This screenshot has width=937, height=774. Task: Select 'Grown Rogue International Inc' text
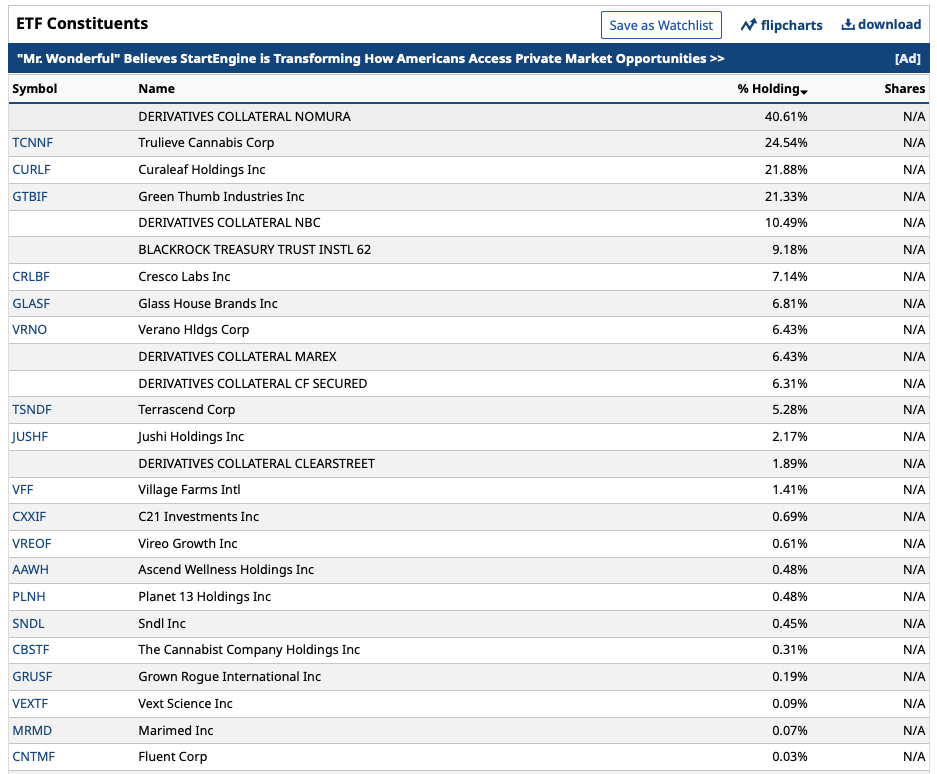229,677
